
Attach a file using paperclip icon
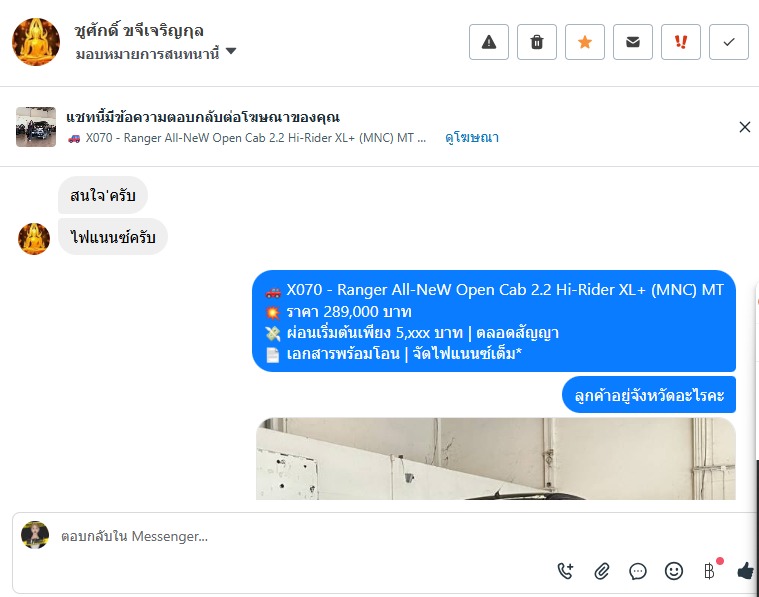(601, 571)
